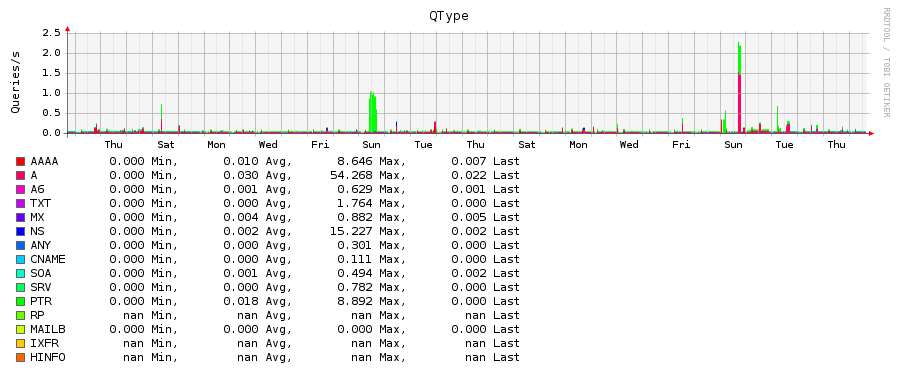Pick the violet MX legend swatch
Screen dimensions: 897x375
click(20, 218)
